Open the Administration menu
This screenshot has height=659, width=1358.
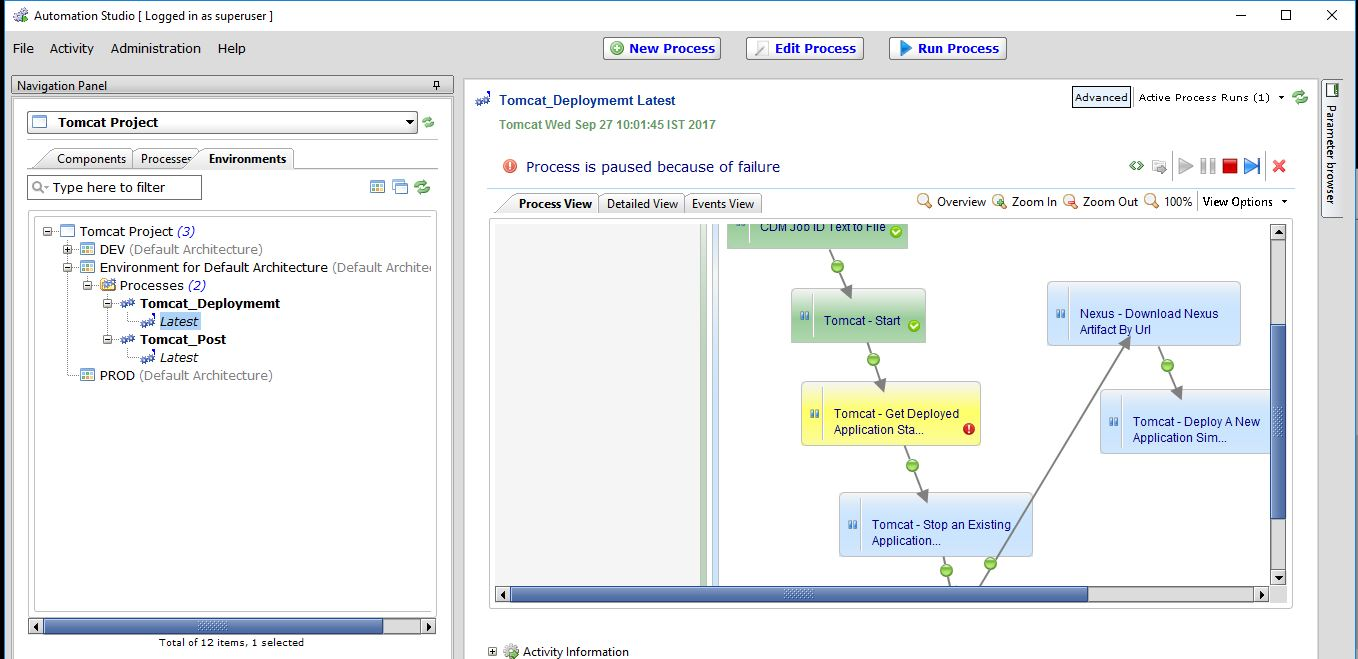click(x=156, y=48)
